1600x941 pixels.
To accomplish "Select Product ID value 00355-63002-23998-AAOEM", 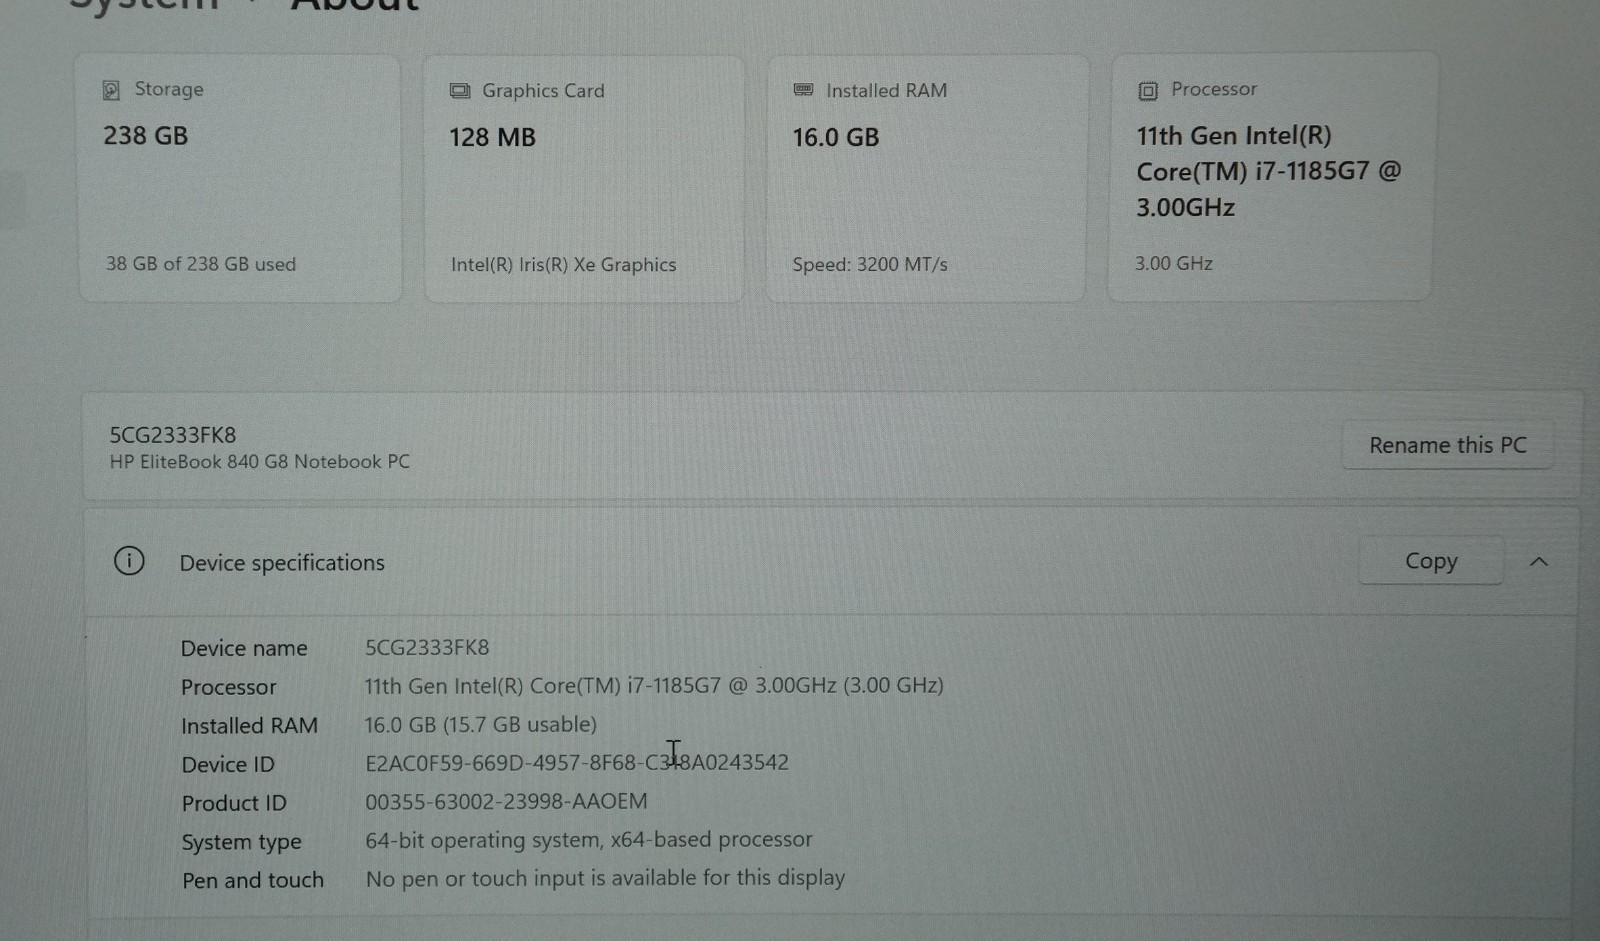I will pyautogui.click(x=506, y=801).
